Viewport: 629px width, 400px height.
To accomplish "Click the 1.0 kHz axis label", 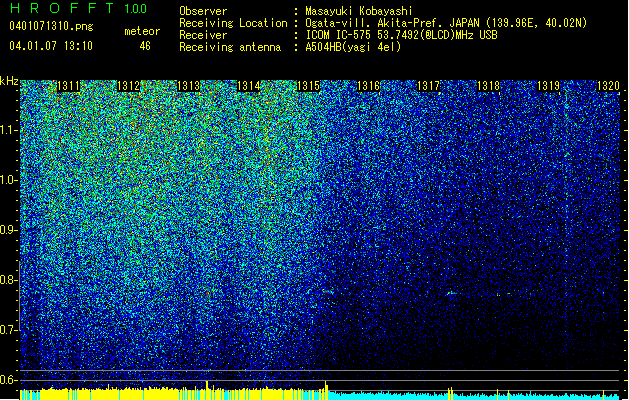I will [x=9, y=180].
